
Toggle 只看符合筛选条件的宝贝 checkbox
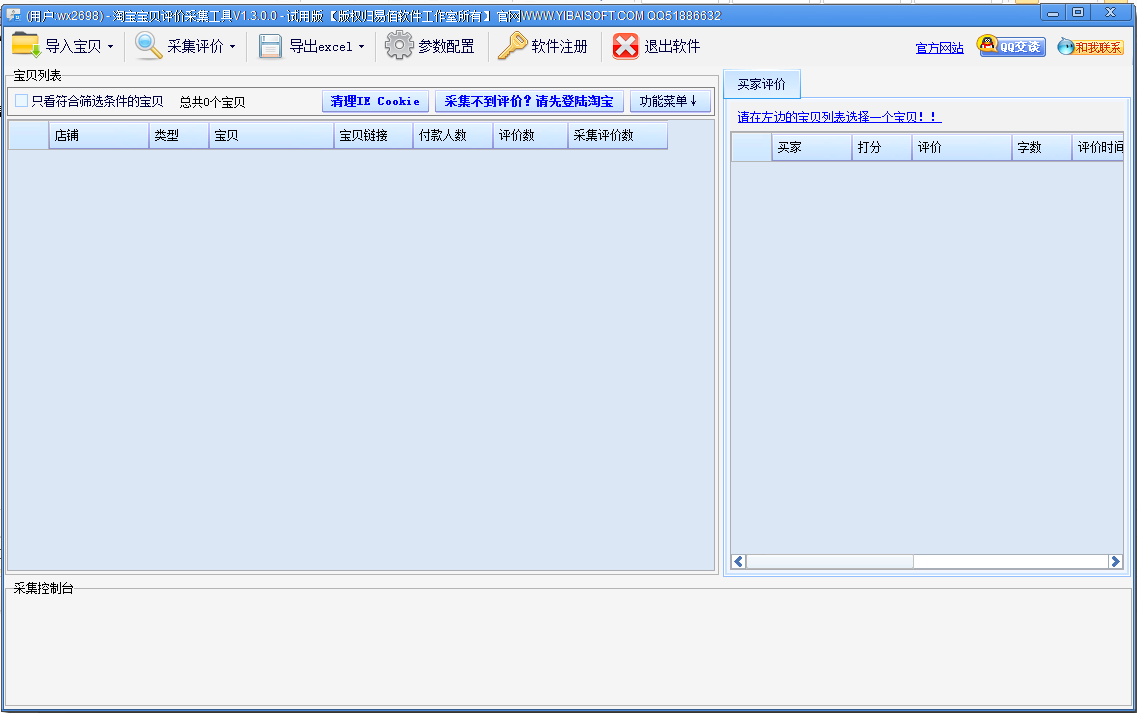22,101
